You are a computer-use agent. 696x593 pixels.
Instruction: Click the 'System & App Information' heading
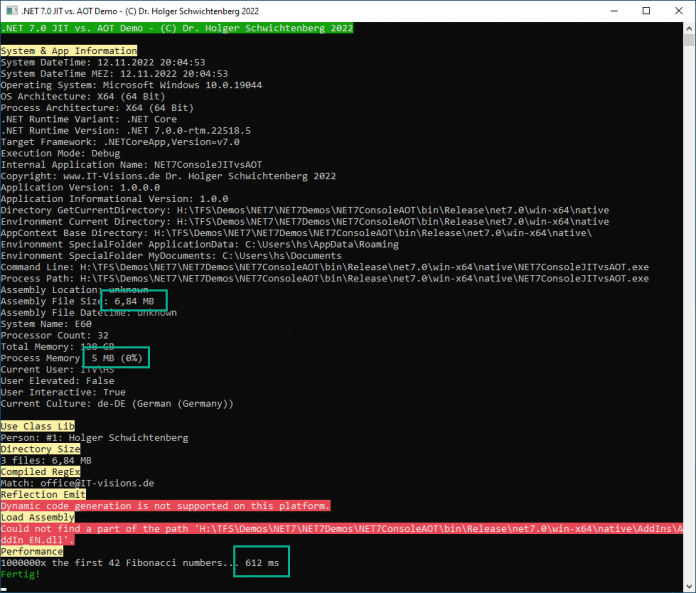69,51
